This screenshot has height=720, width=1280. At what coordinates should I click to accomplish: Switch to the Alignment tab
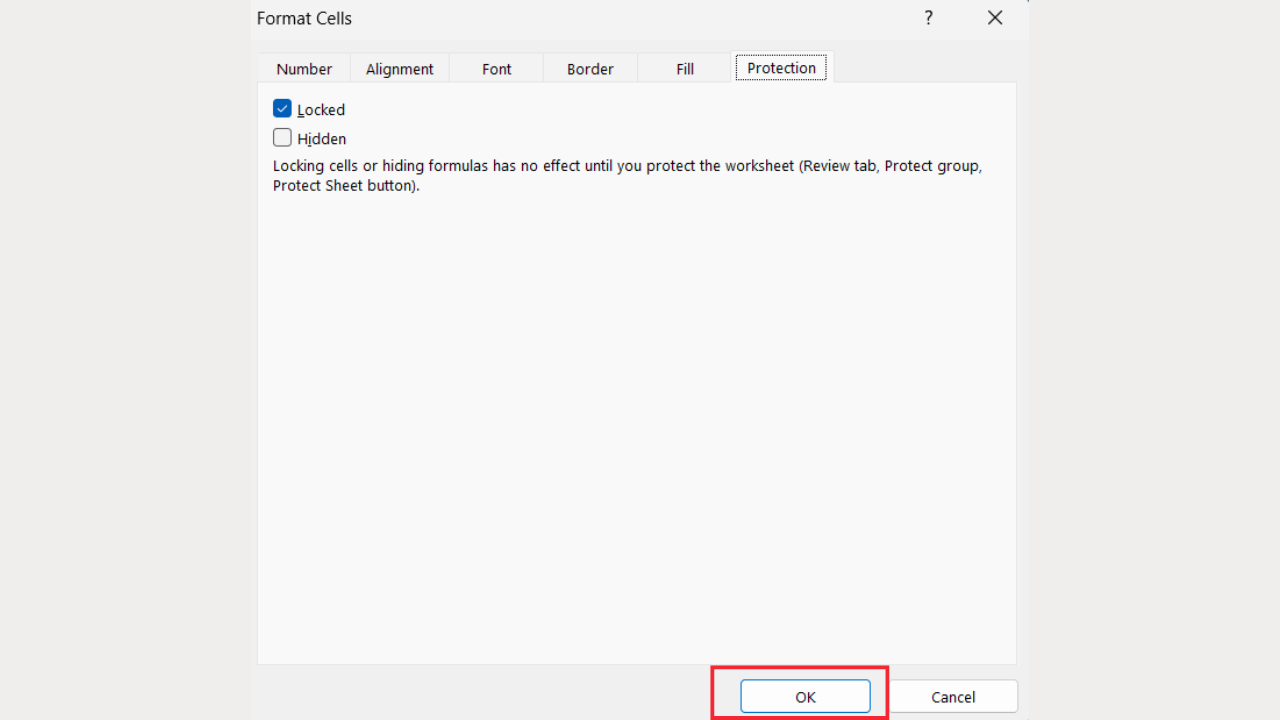399,69
